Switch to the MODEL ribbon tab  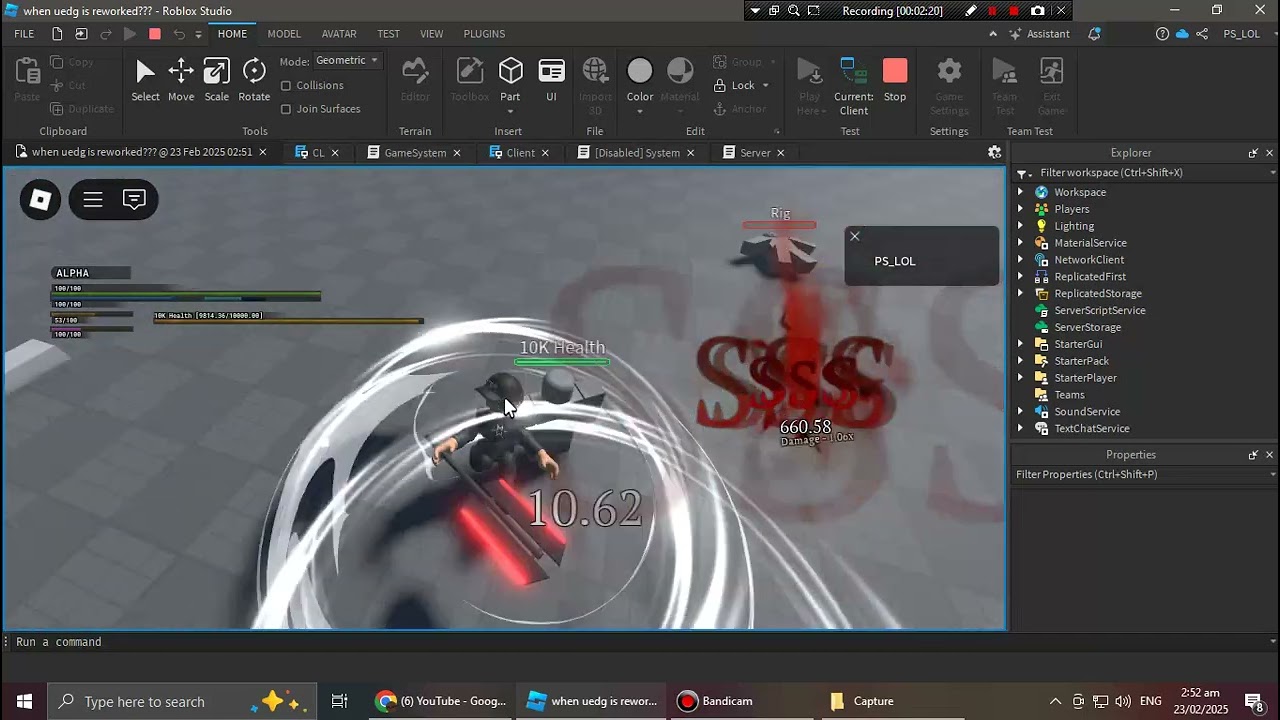284,34
